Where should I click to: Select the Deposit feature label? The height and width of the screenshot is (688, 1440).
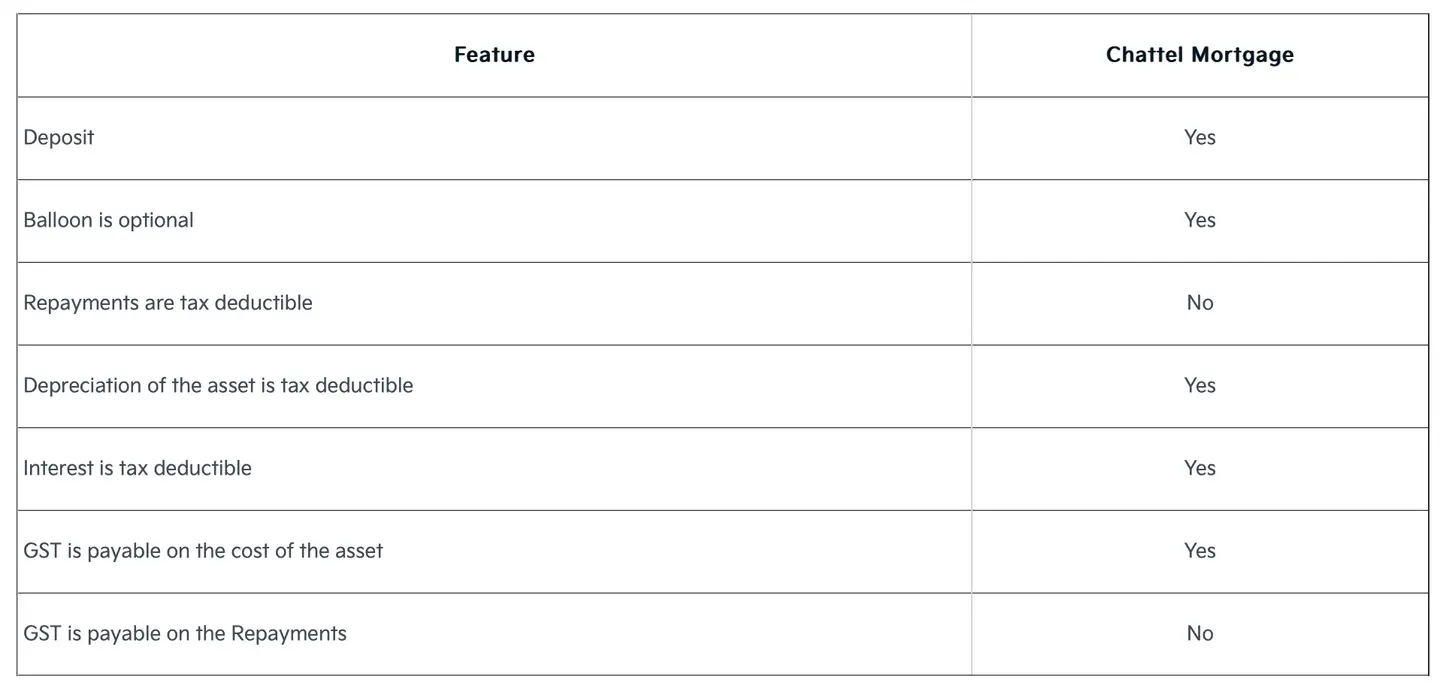click(x=59, y=138)
